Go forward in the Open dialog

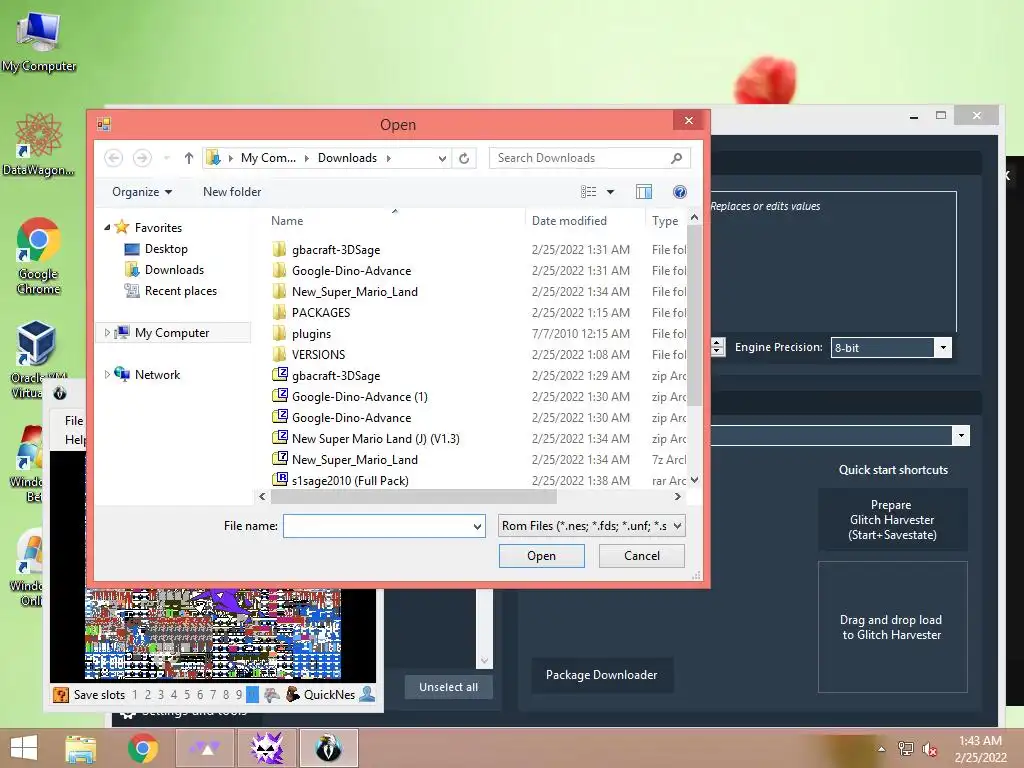(x=142, y=158)
